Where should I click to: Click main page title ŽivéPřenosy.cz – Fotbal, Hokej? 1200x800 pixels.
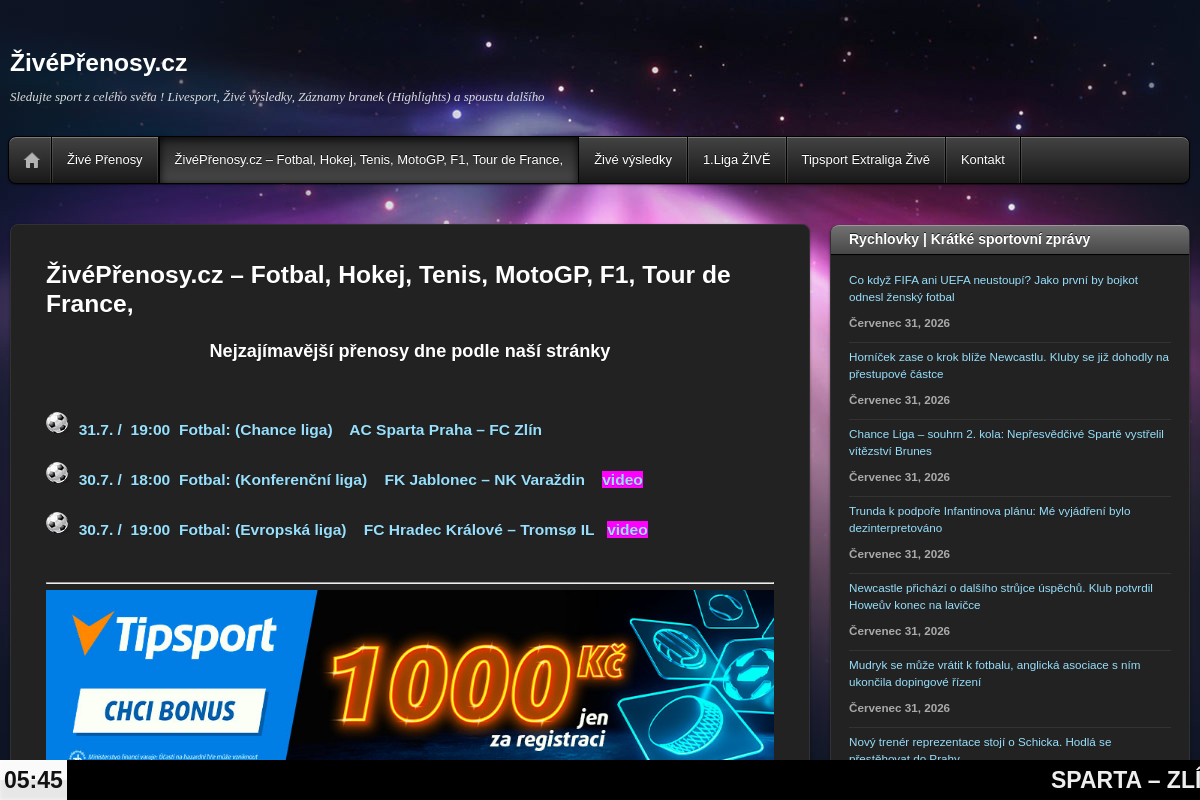pyautogui.click(x=388, y=288)
